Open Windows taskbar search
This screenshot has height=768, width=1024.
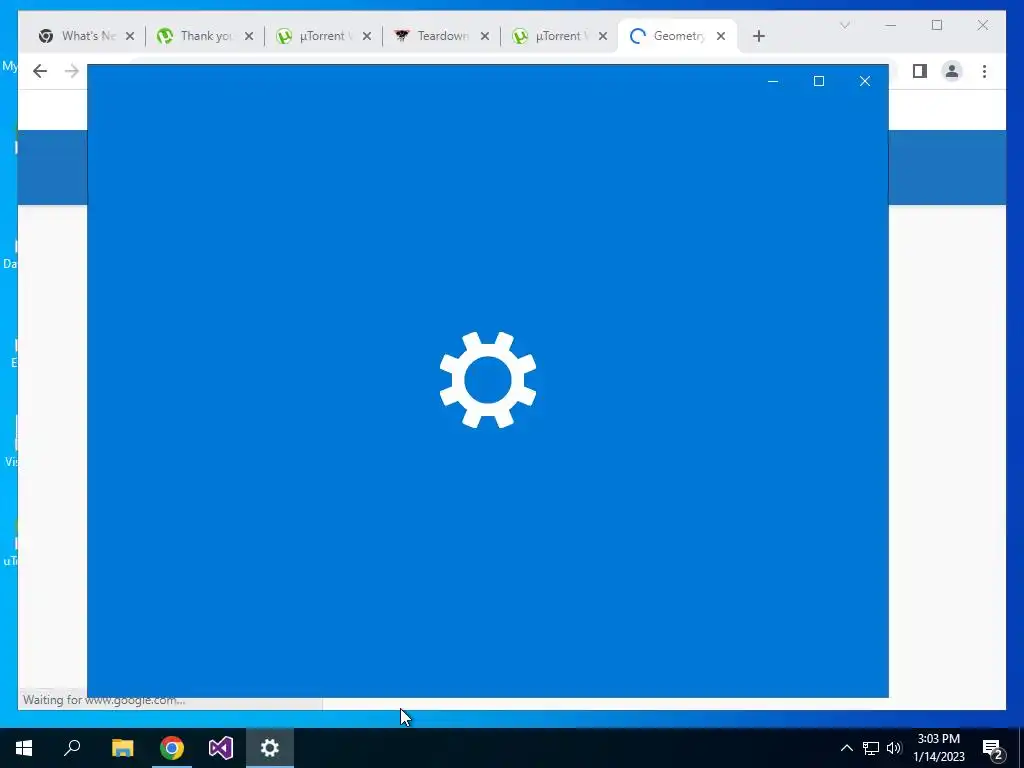(72, 748)
